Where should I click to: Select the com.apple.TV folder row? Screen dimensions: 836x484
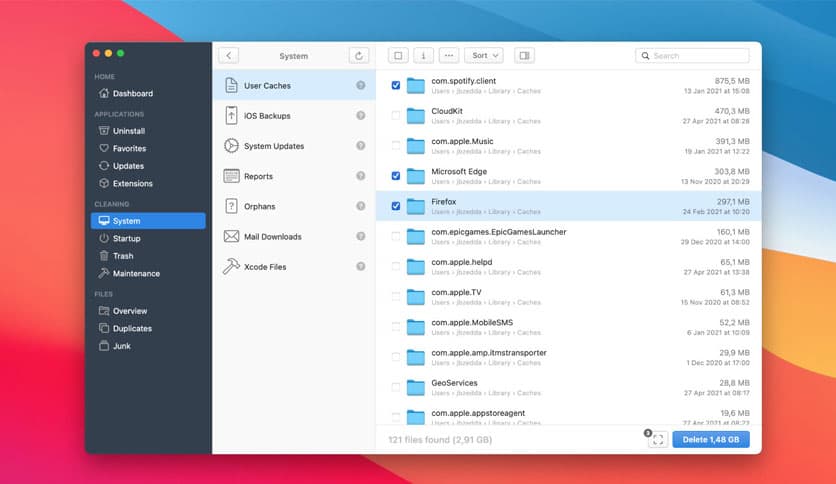point(568,297)
